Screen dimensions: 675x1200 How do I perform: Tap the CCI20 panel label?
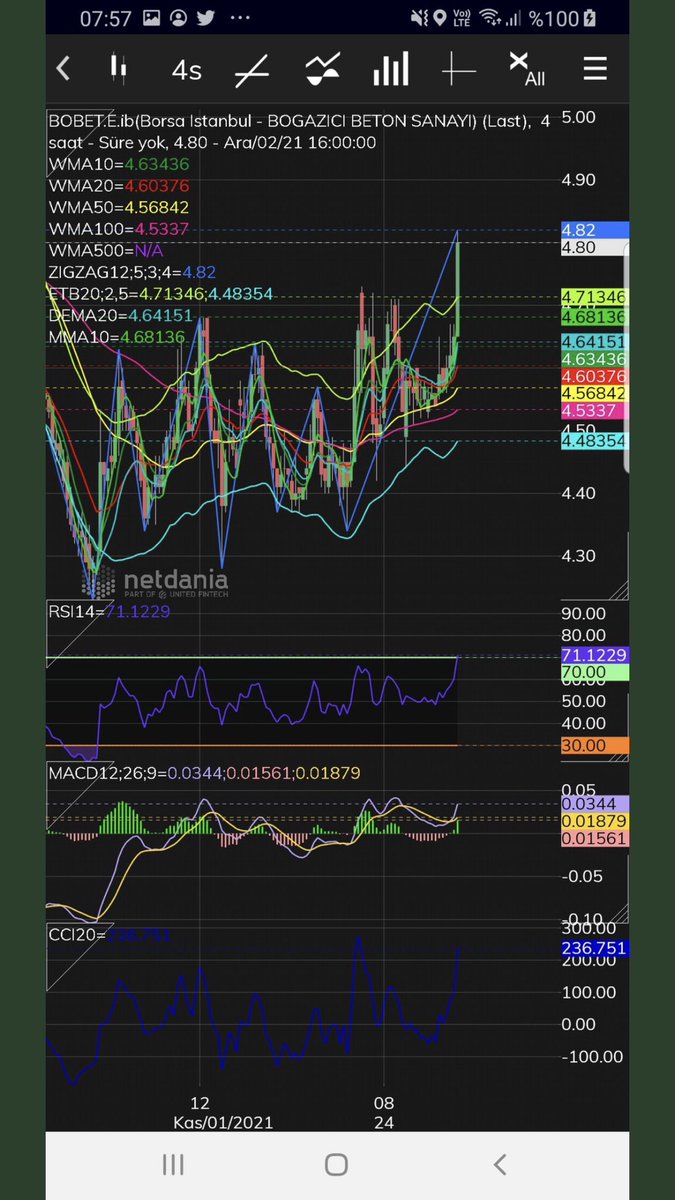pos(110,935)
